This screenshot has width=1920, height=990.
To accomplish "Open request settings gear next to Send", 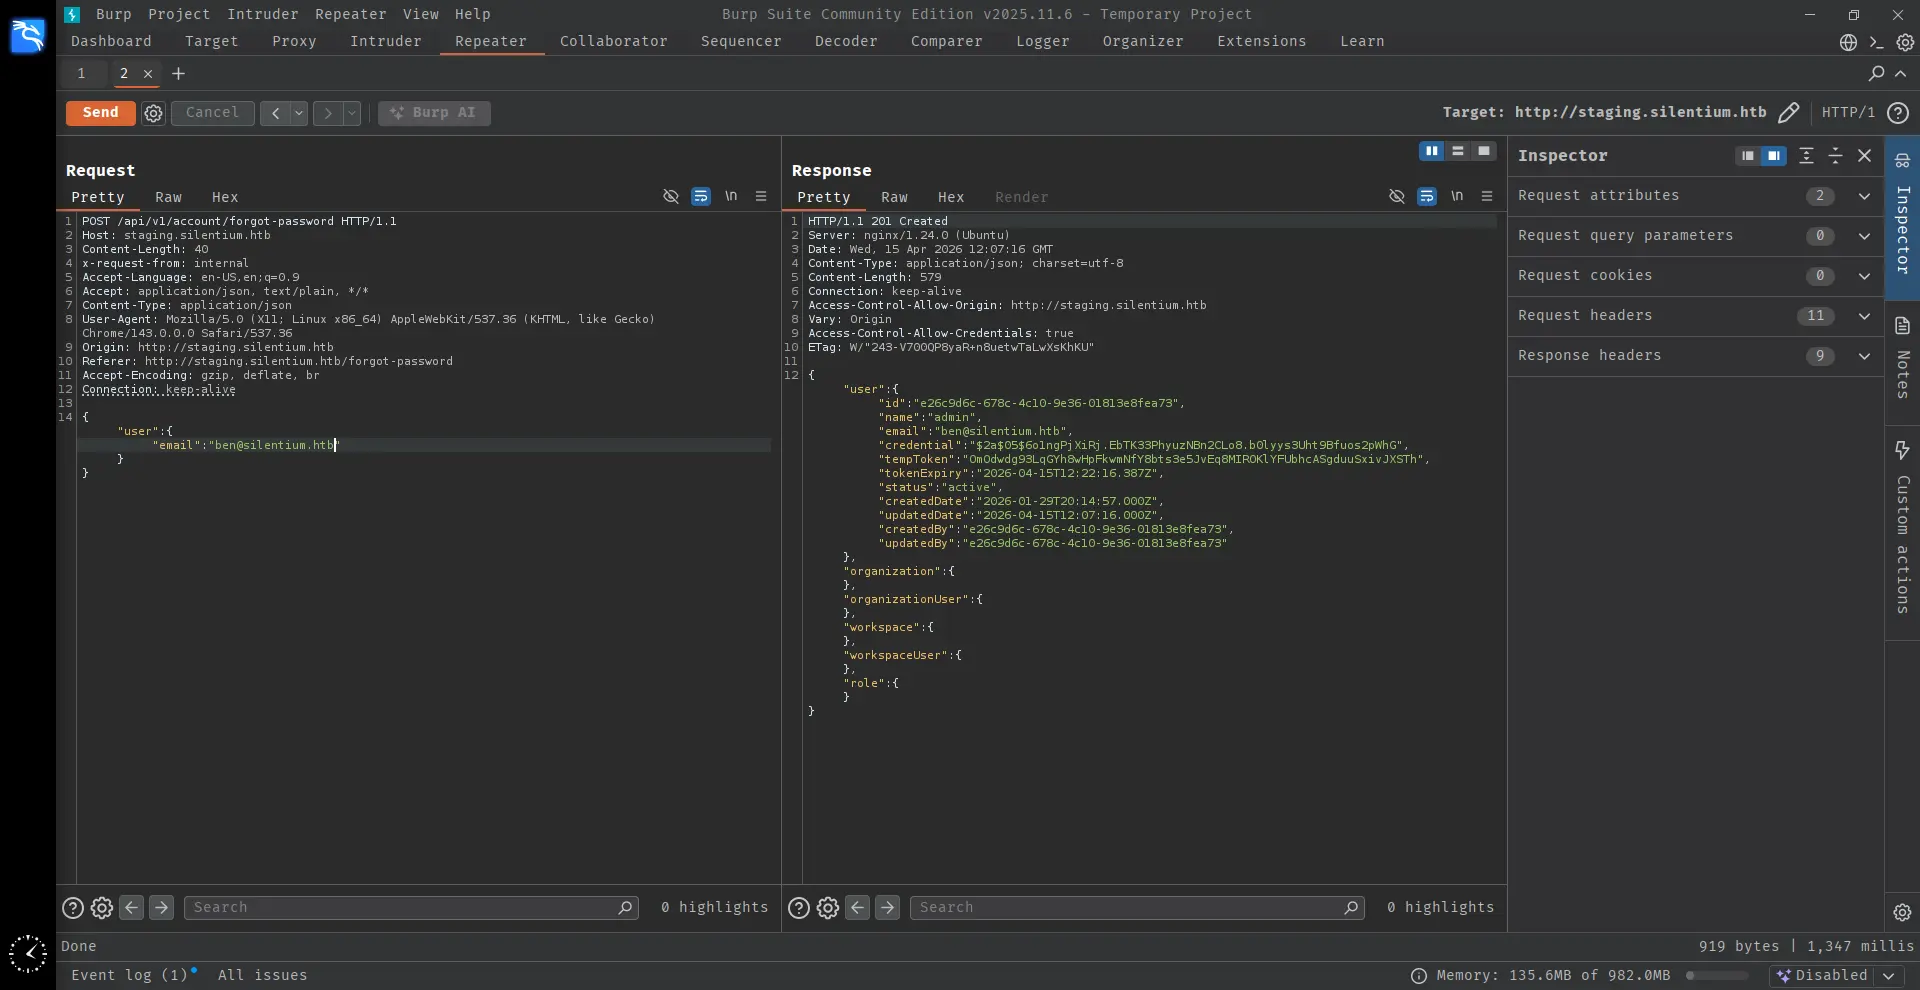I will tap(153, 113).
